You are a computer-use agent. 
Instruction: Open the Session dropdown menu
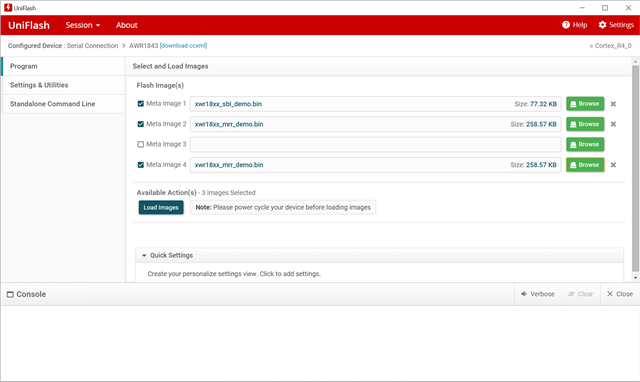coord(82,25)
